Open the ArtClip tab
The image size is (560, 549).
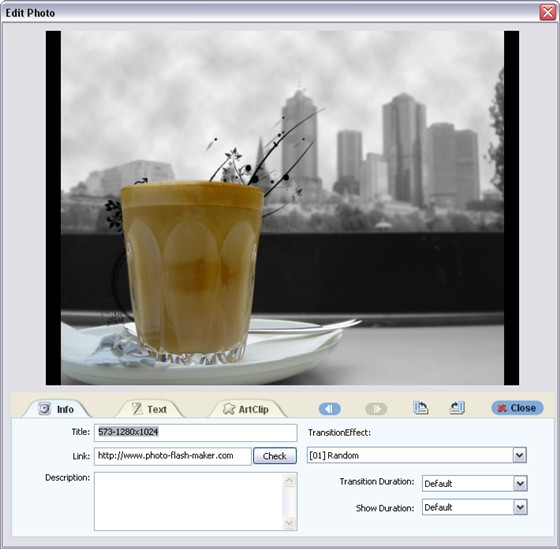246,409
